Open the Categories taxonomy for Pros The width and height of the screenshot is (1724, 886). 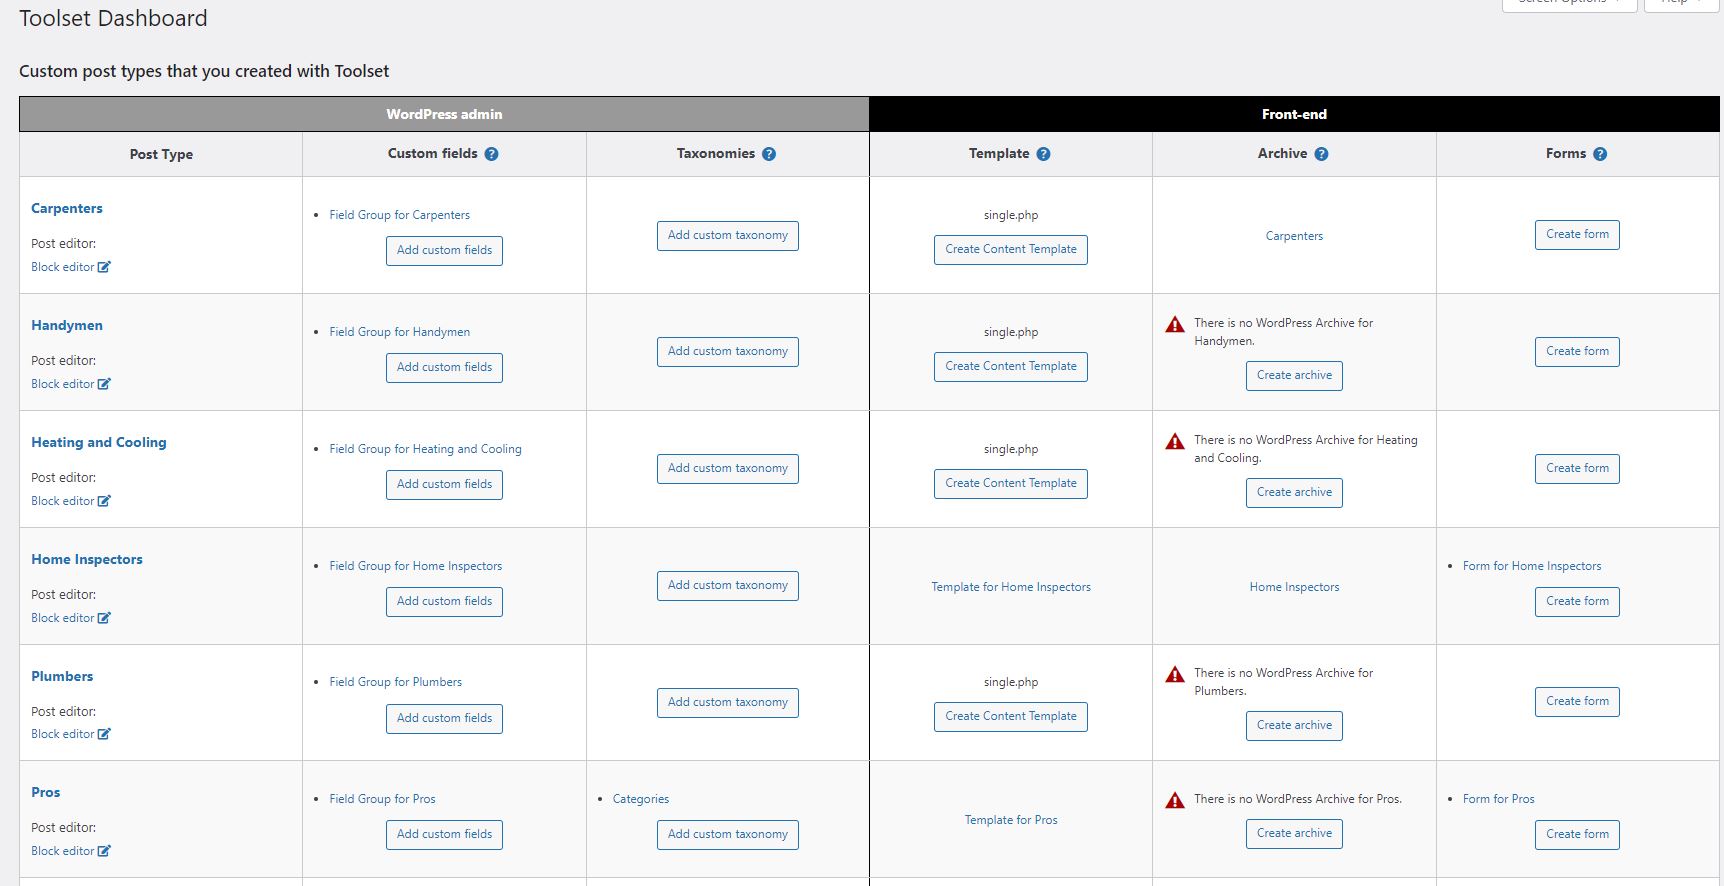(x=641, y=799)
